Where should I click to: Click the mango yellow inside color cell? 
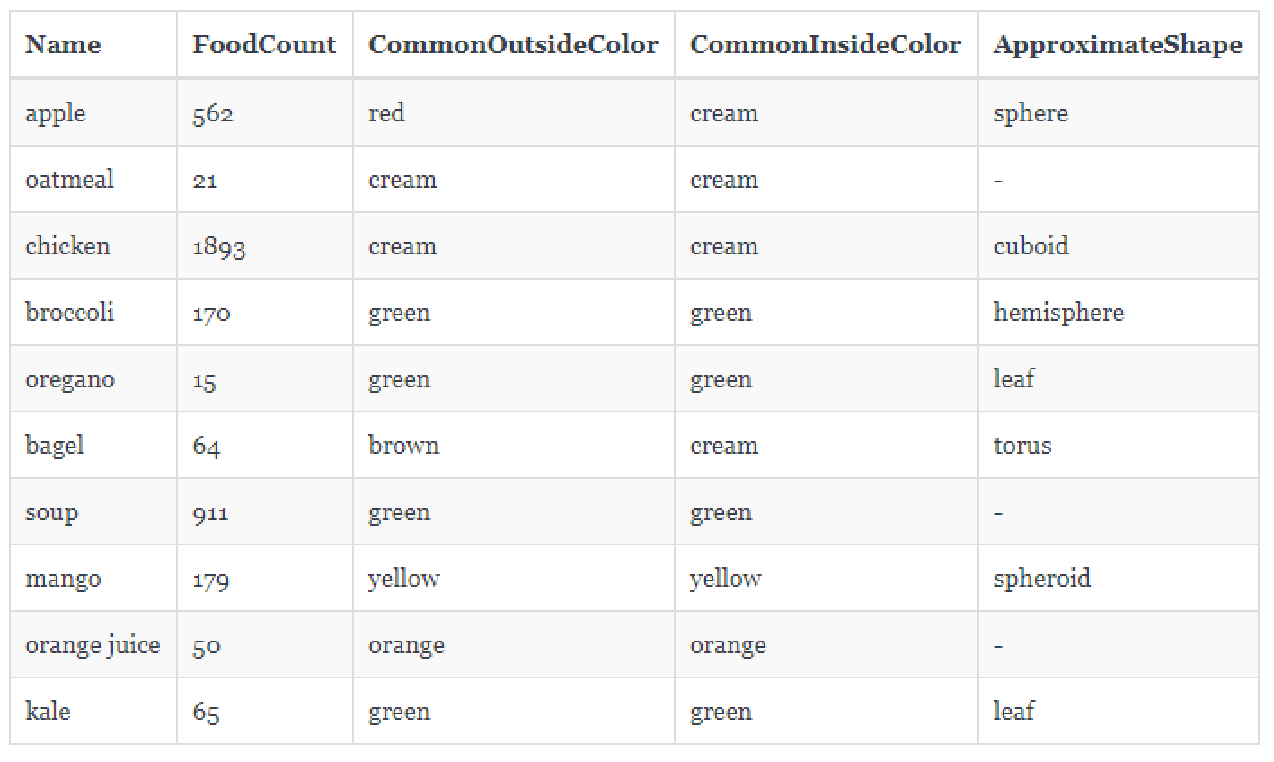(x=725, y=579)
